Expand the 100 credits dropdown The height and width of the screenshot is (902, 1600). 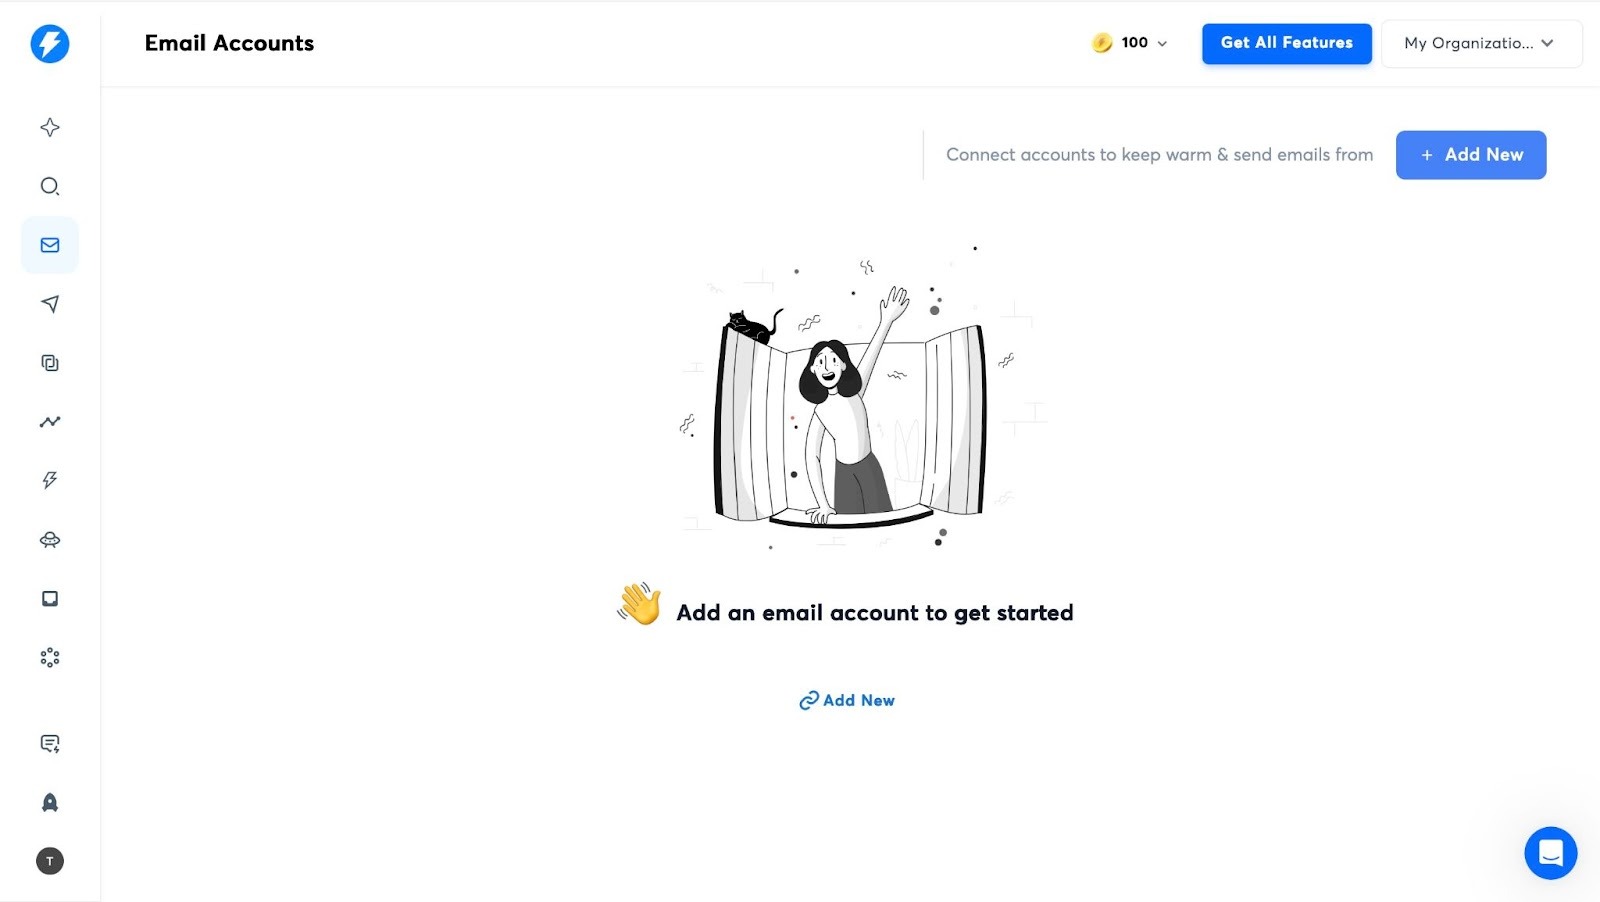click(1130, 43)
